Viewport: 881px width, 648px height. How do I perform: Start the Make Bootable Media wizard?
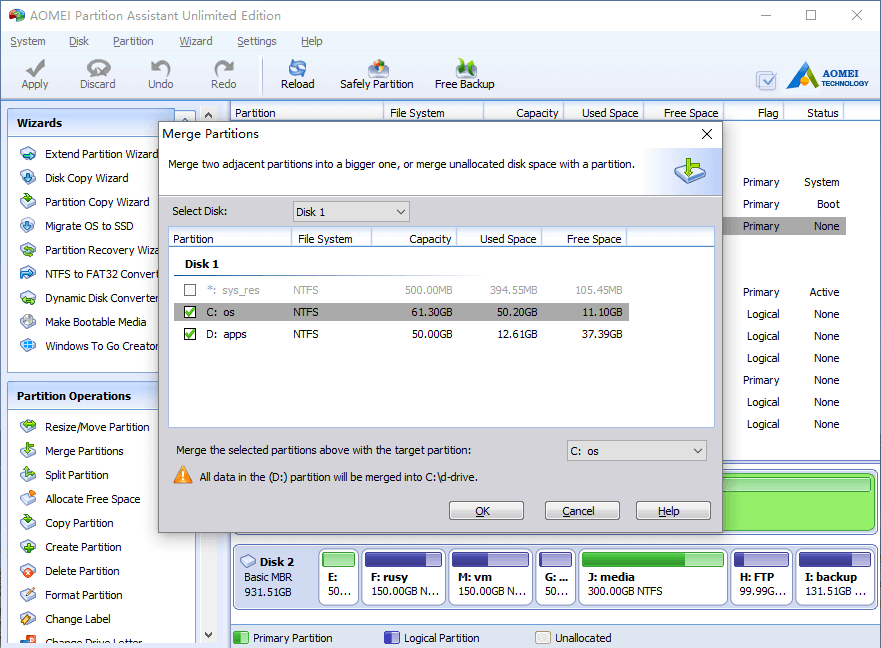point(96,322)
